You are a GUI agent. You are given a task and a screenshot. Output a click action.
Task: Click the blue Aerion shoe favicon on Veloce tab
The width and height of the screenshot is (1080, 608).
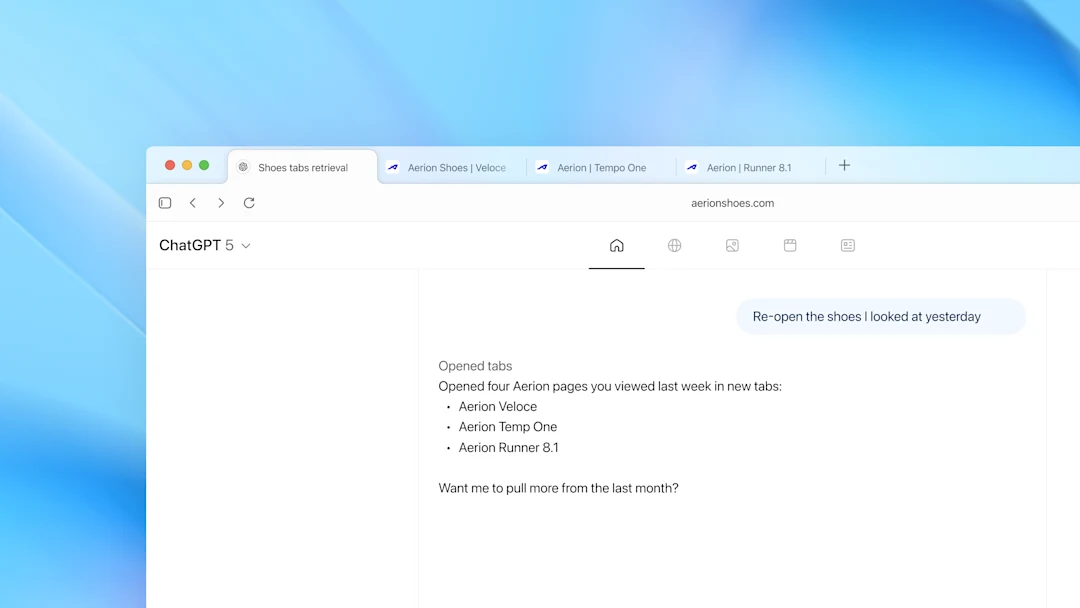point(394,167)
